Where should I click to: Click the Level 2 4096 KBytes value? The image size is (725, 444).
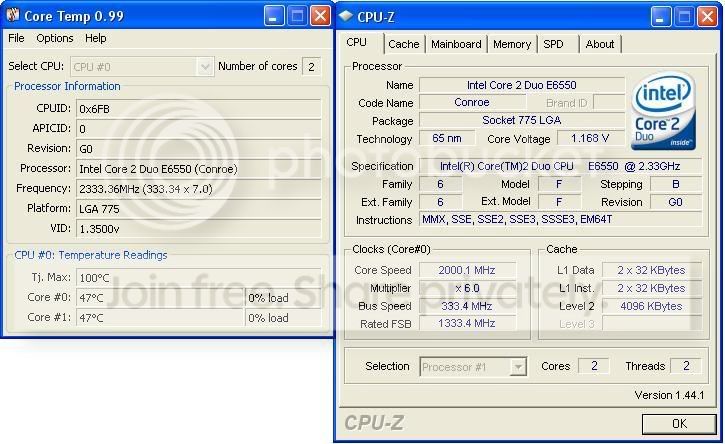[x=651, y=306]
